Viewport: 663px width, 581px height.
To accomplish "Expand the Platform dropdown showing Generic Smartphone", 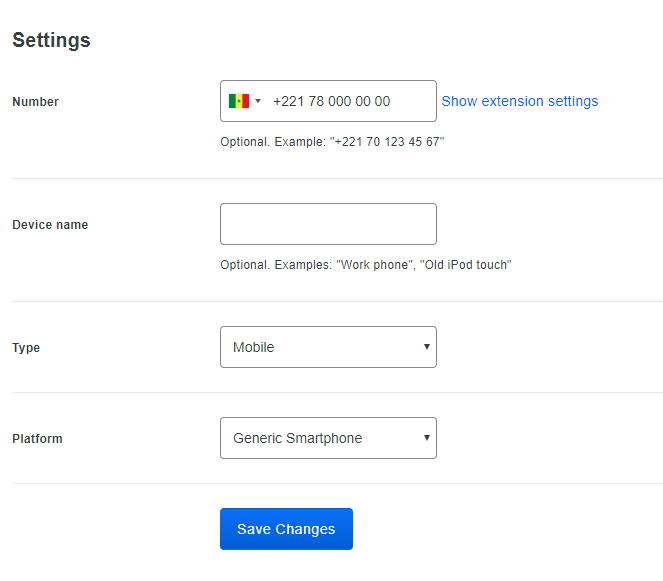I will [320, 438].
